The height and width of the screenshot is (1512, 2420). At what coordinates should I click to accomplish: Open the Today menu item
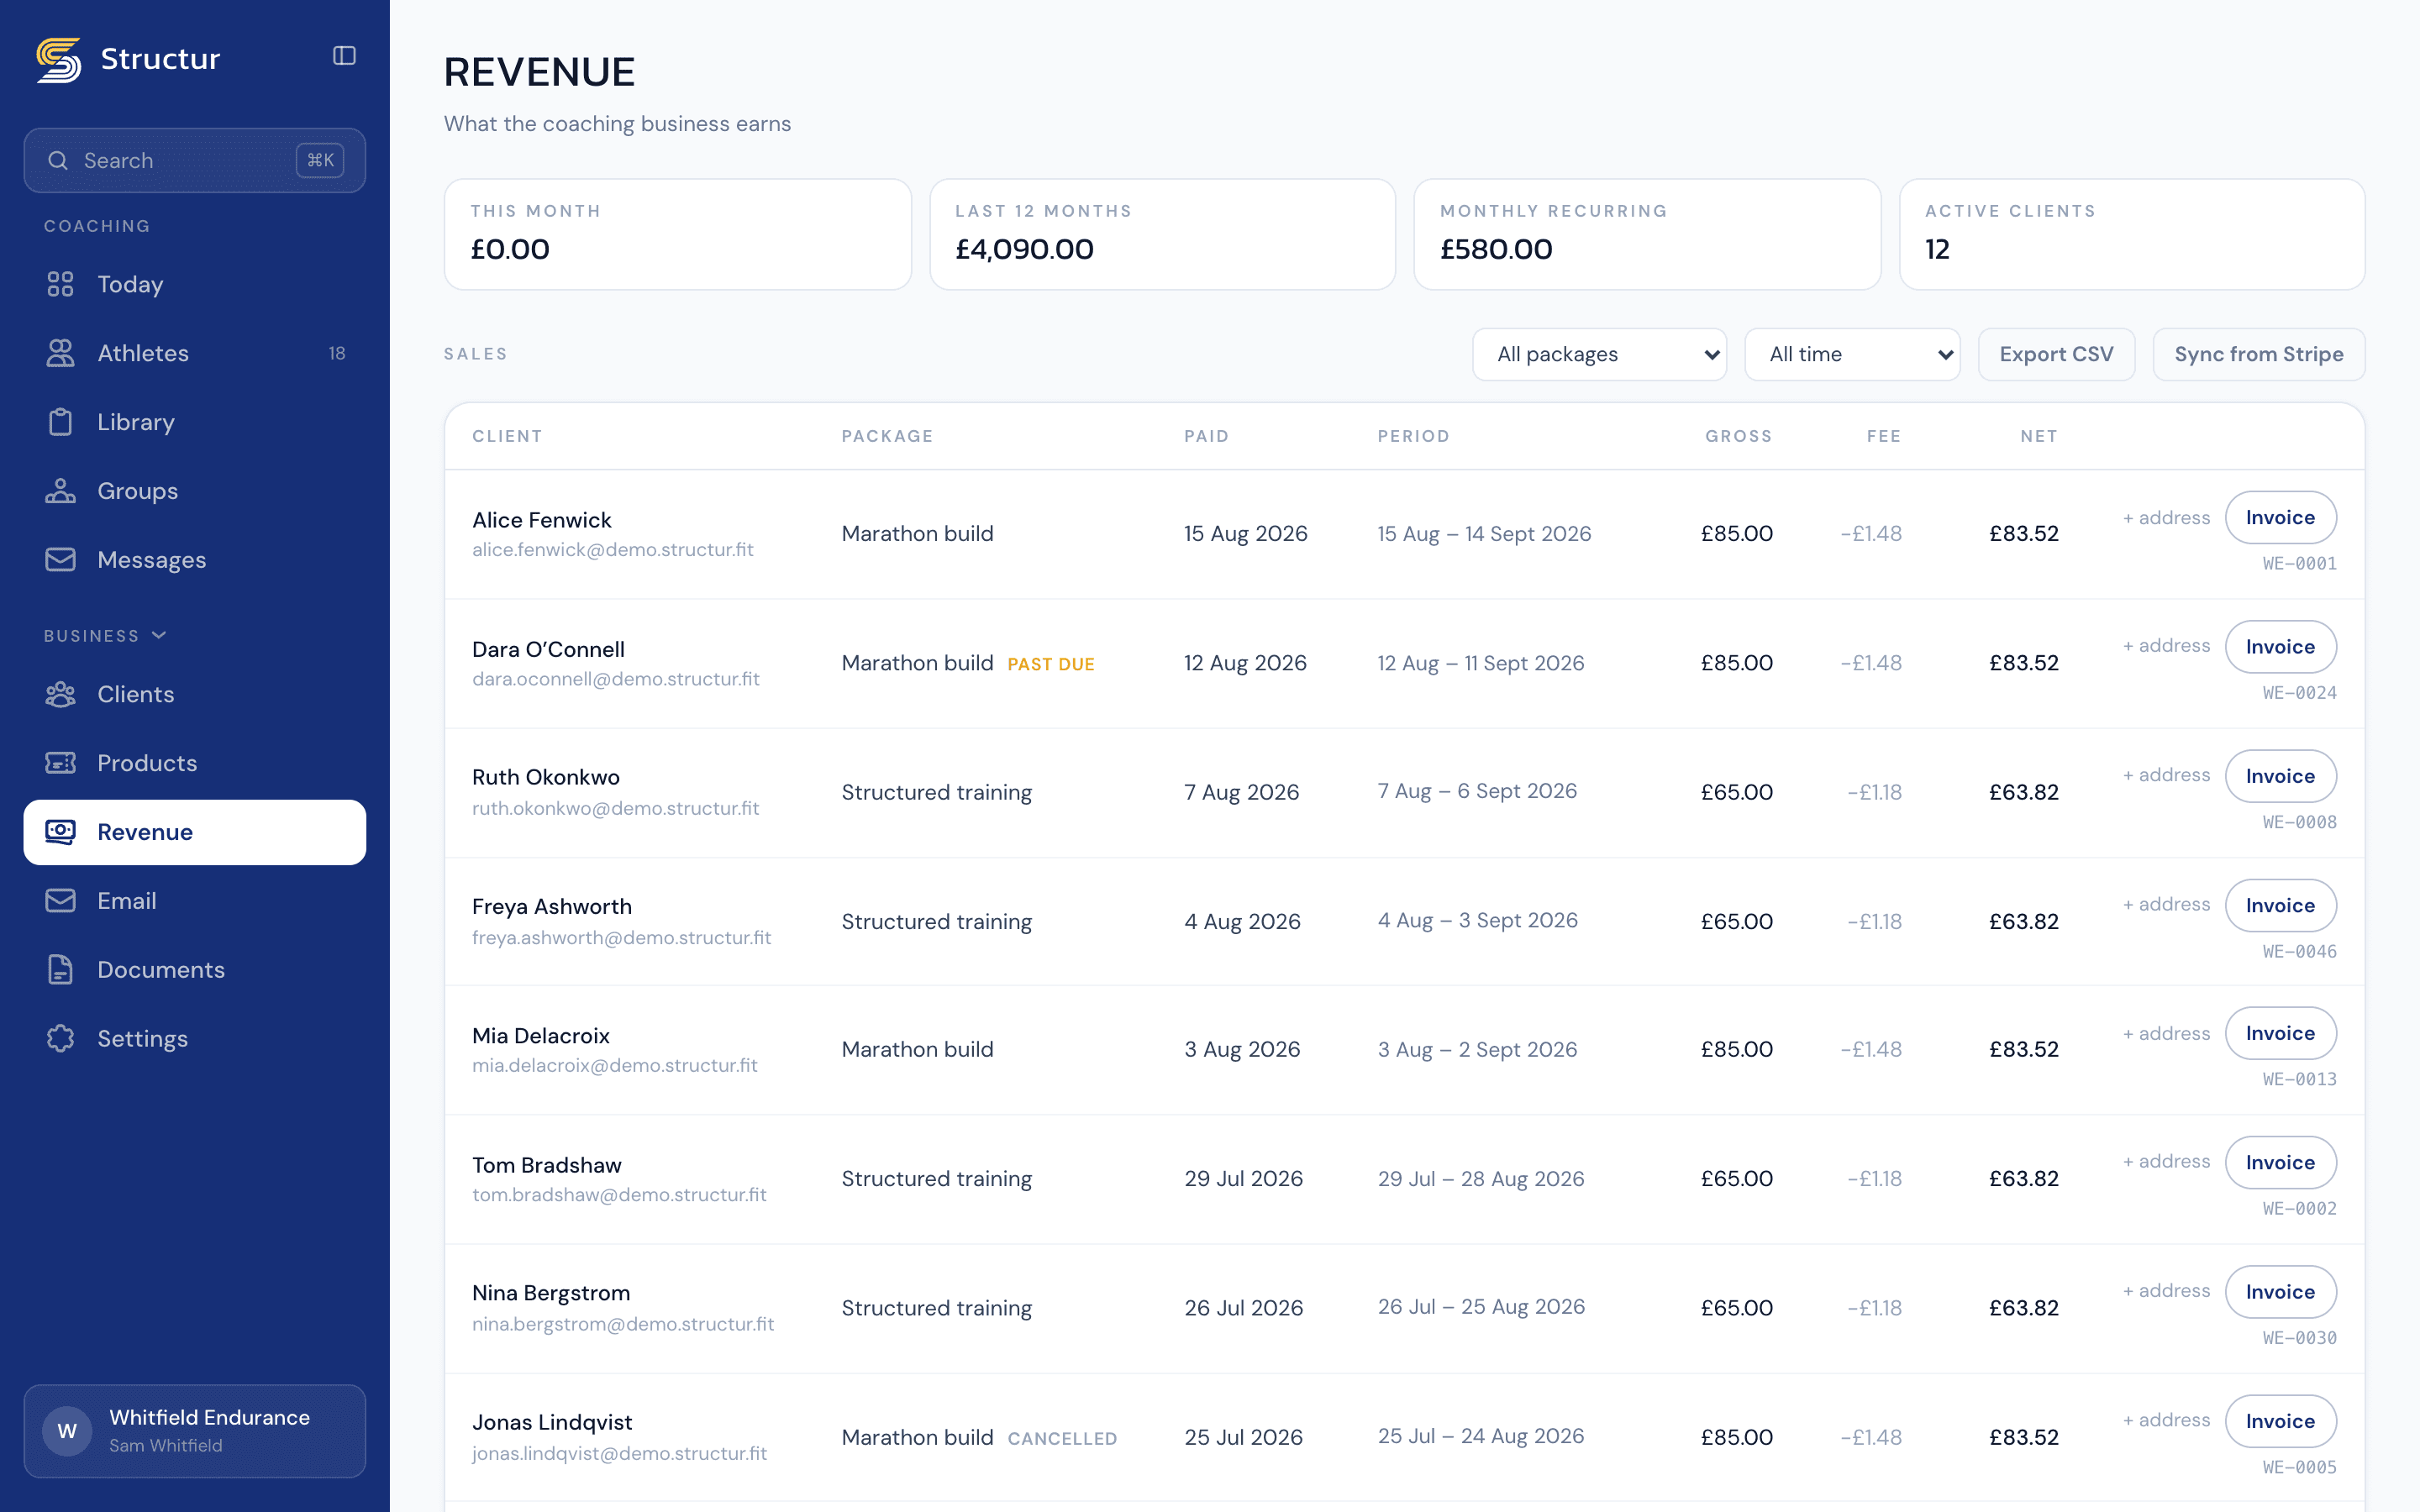click(195, 284)
